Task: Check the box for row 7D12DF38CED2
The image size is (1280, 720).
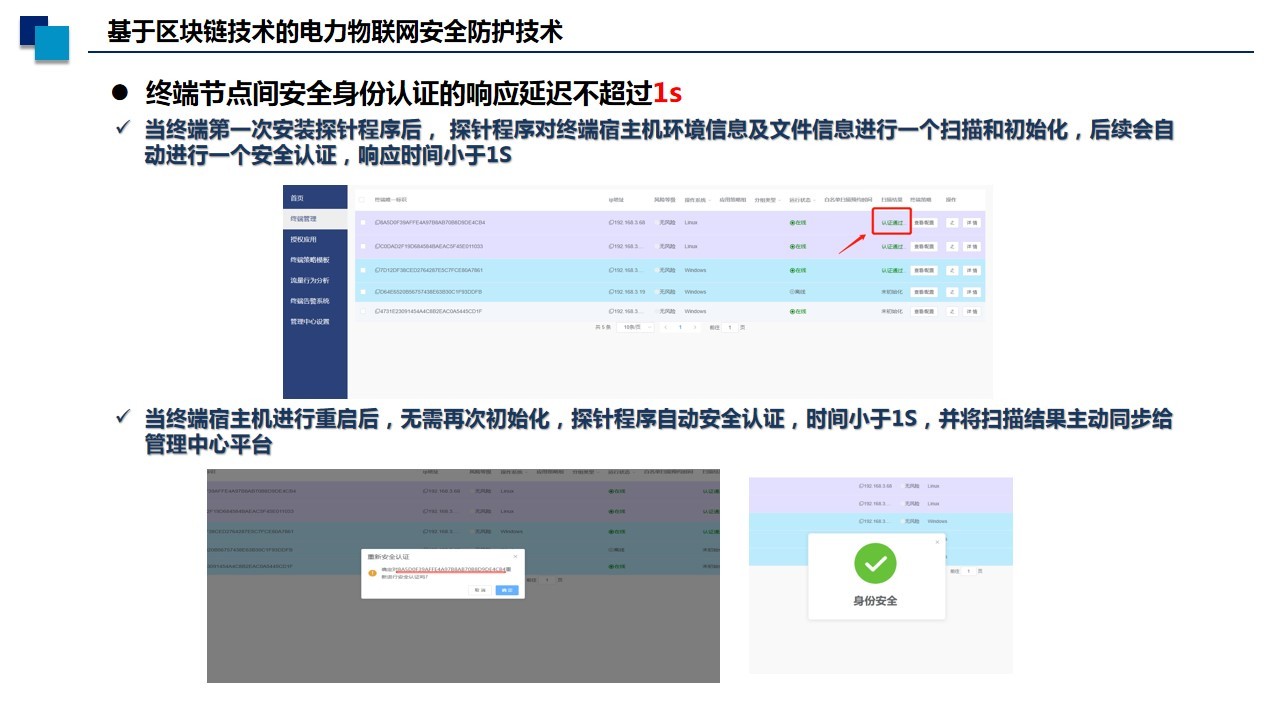Action: 363,270
